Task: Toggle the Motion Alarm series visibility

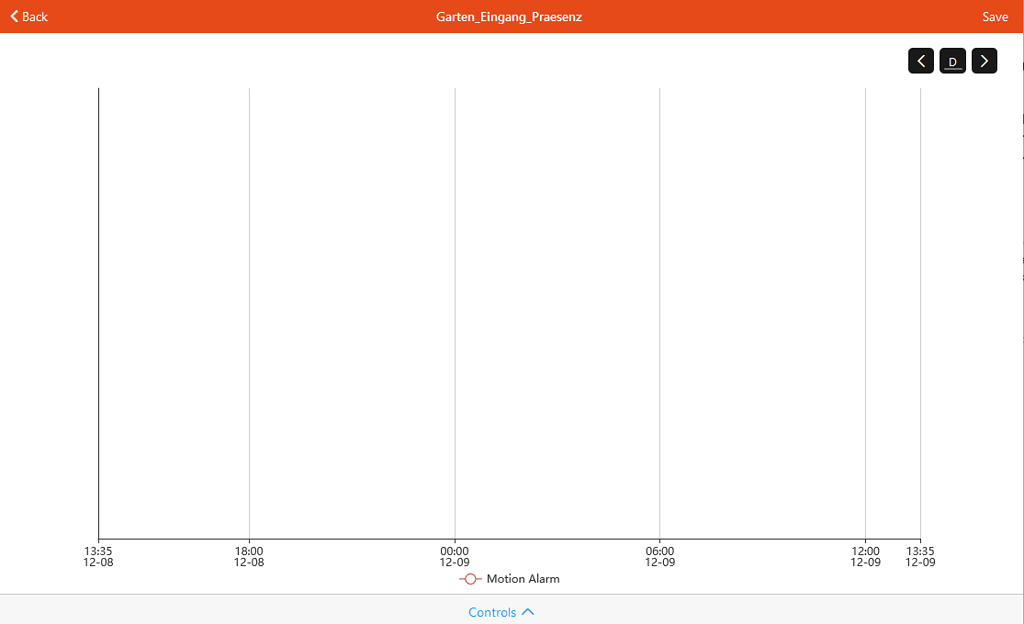Action: (510, 578)
